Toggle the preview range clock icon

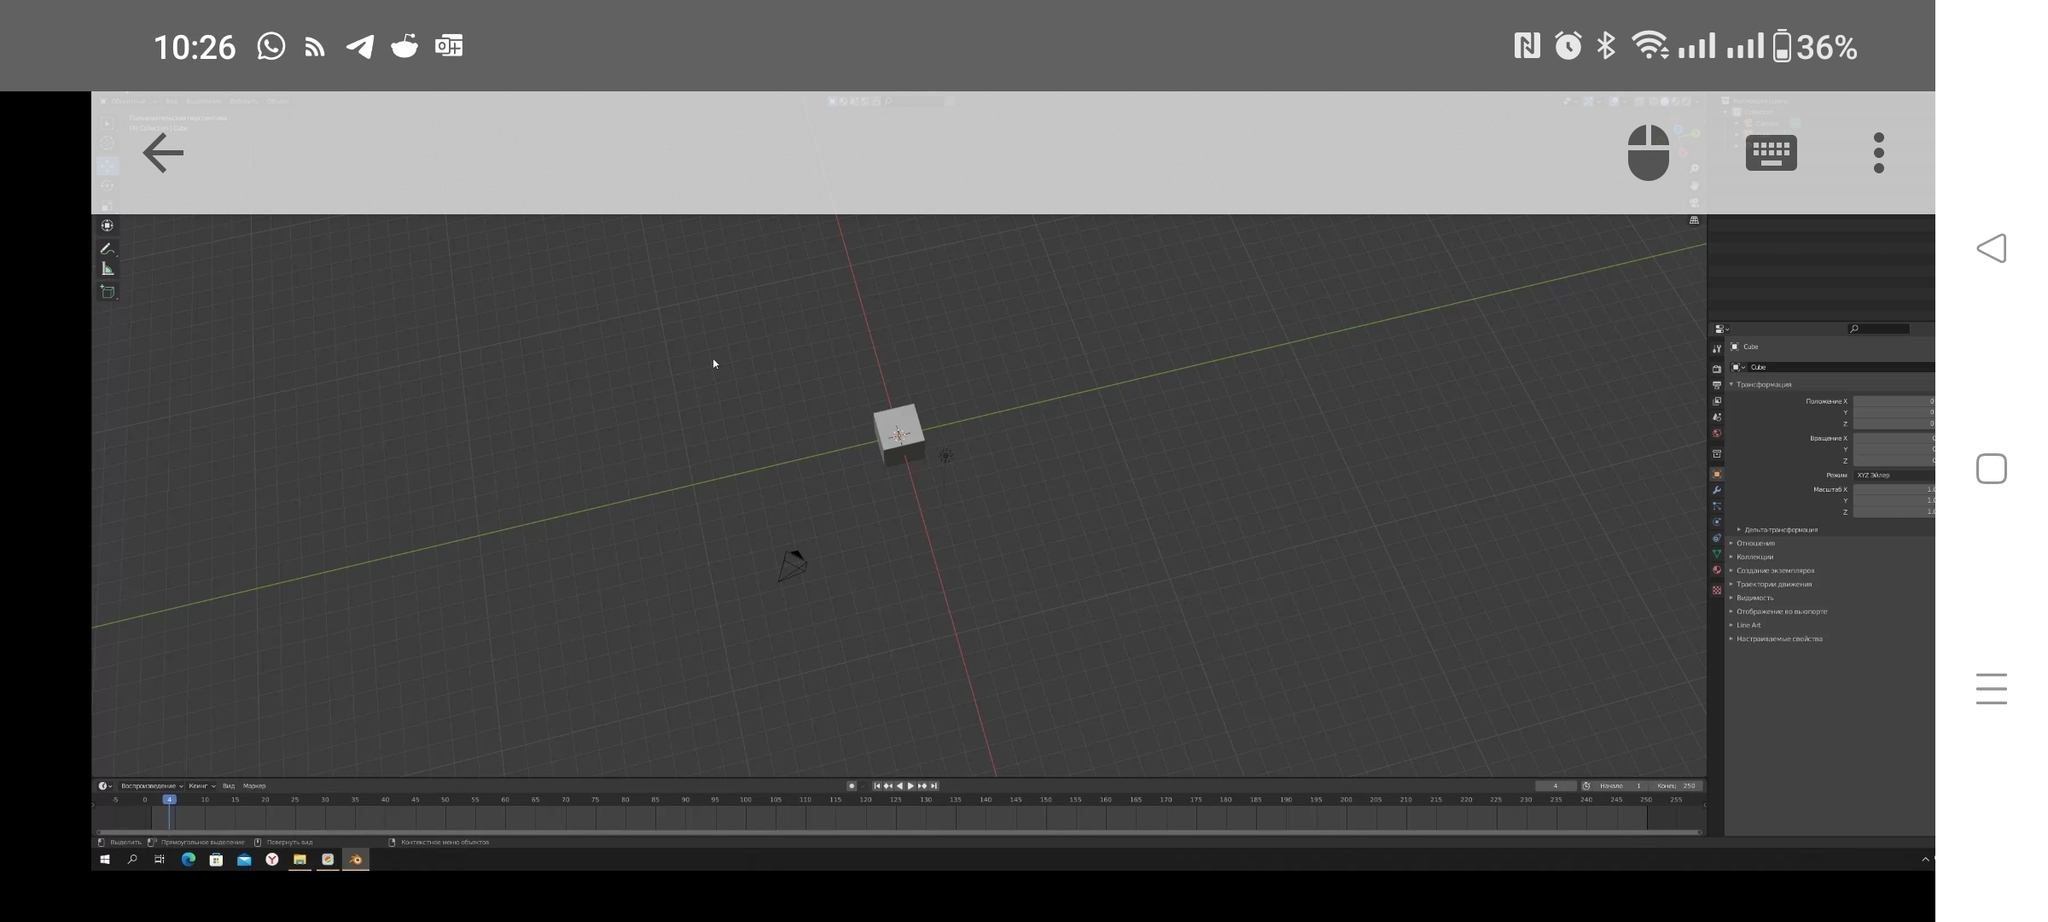1586,786
